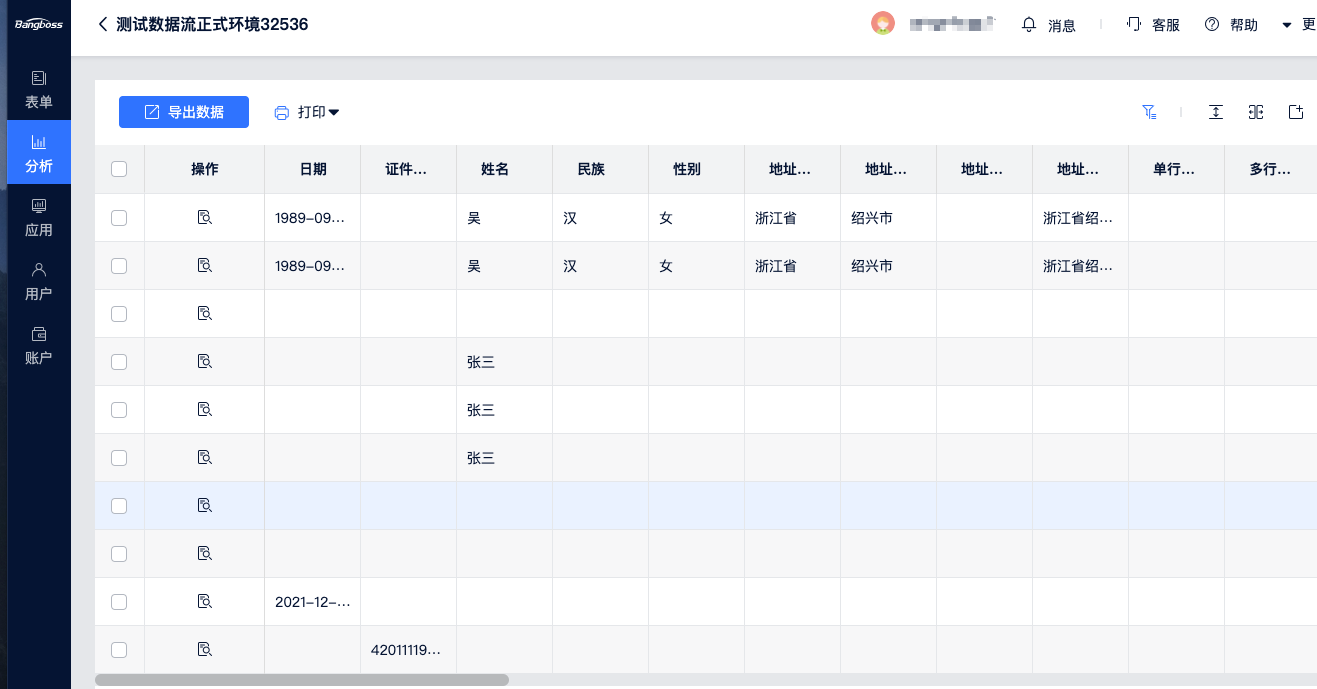Tick checkbox for the 42011119 row

tap(119, 649)
